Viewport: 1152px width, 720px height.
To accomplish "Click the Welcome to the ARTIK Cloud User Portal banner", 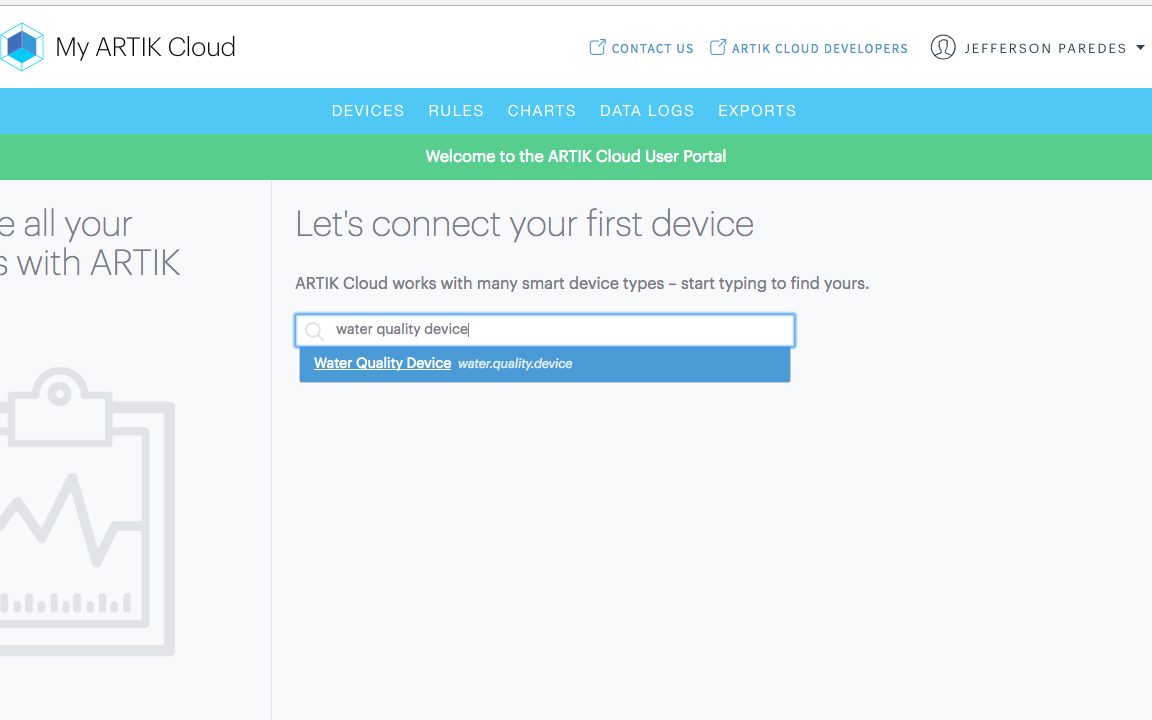I will (576, 156).
